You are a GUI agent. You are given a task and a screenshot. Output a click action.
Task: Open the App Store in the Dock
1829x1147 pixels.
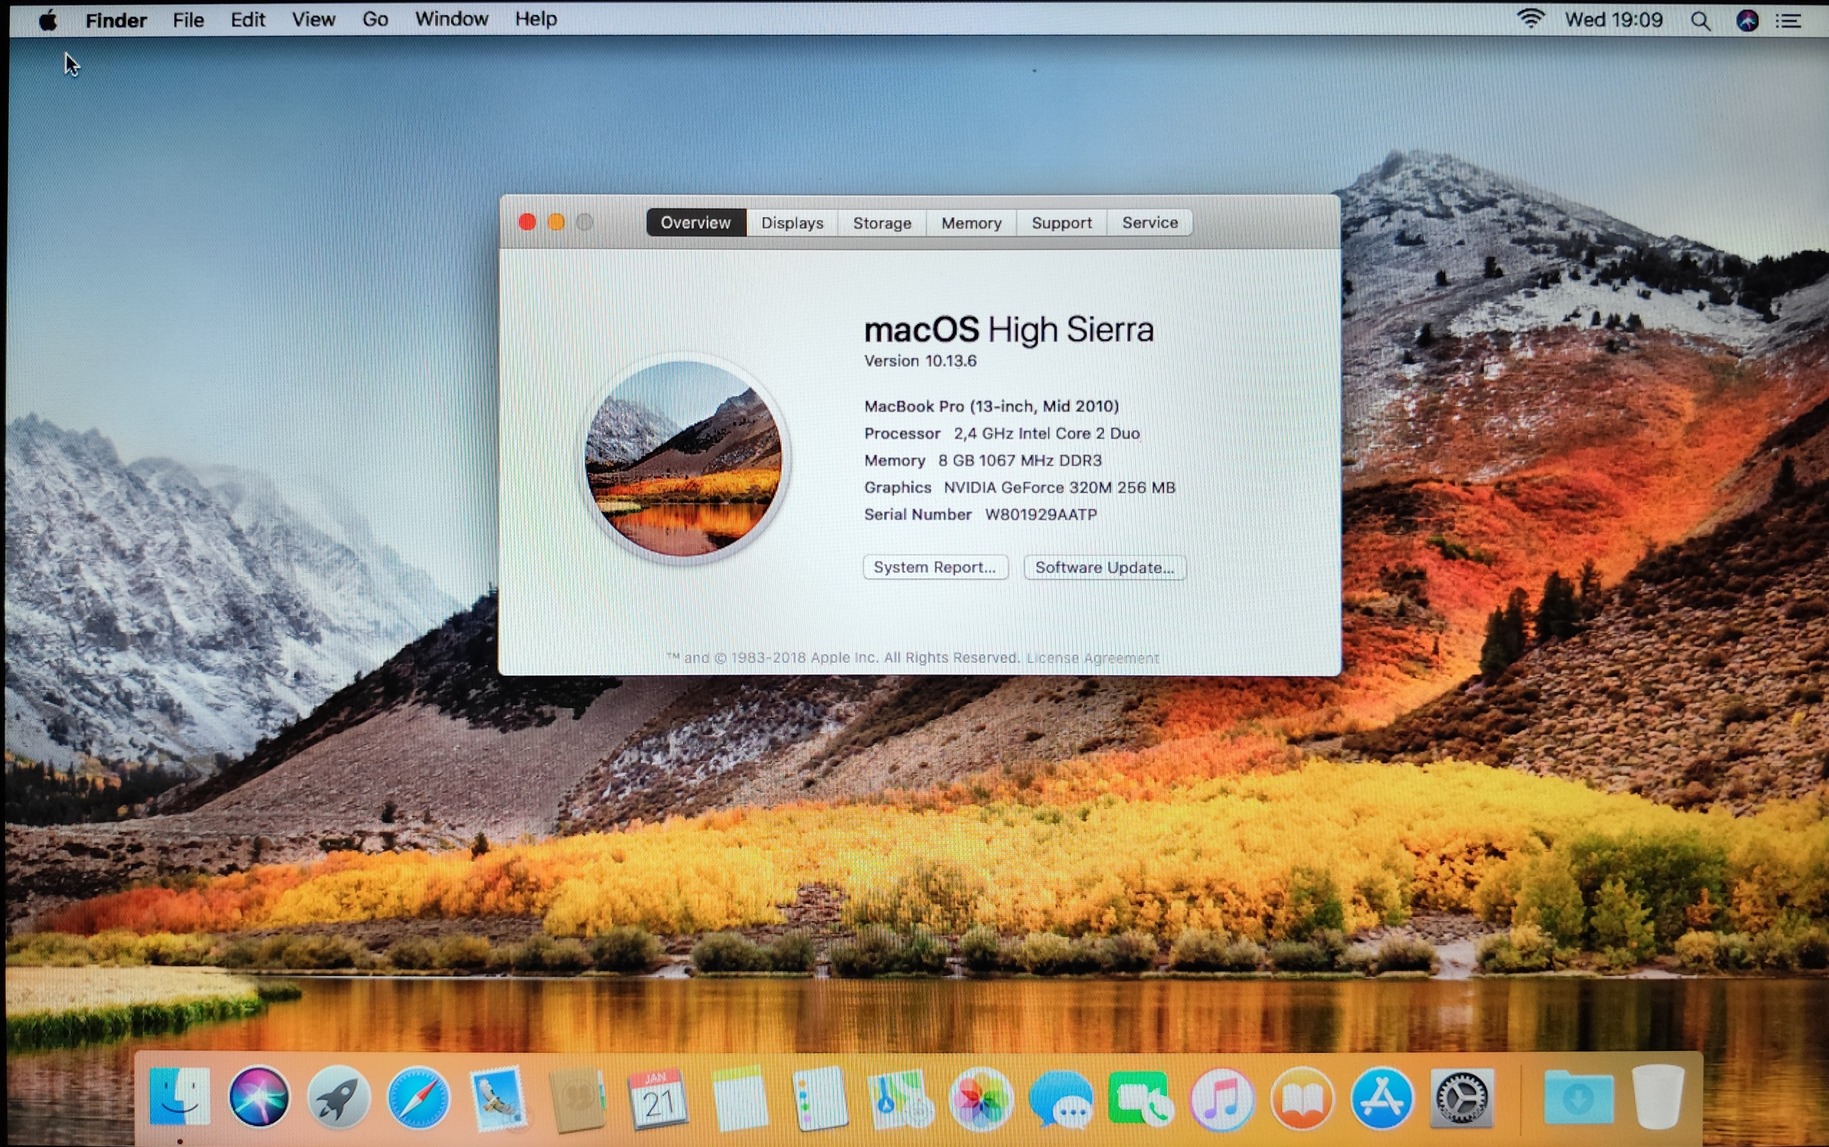click(1381, 1098)
